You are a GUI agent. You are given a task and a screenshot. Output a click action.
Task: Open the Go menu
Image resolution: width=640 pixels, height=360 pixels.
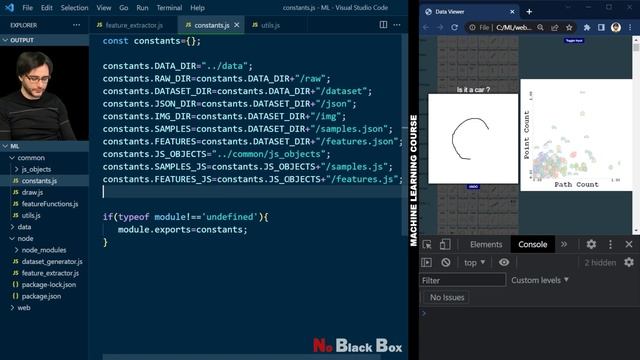(124, 8)
